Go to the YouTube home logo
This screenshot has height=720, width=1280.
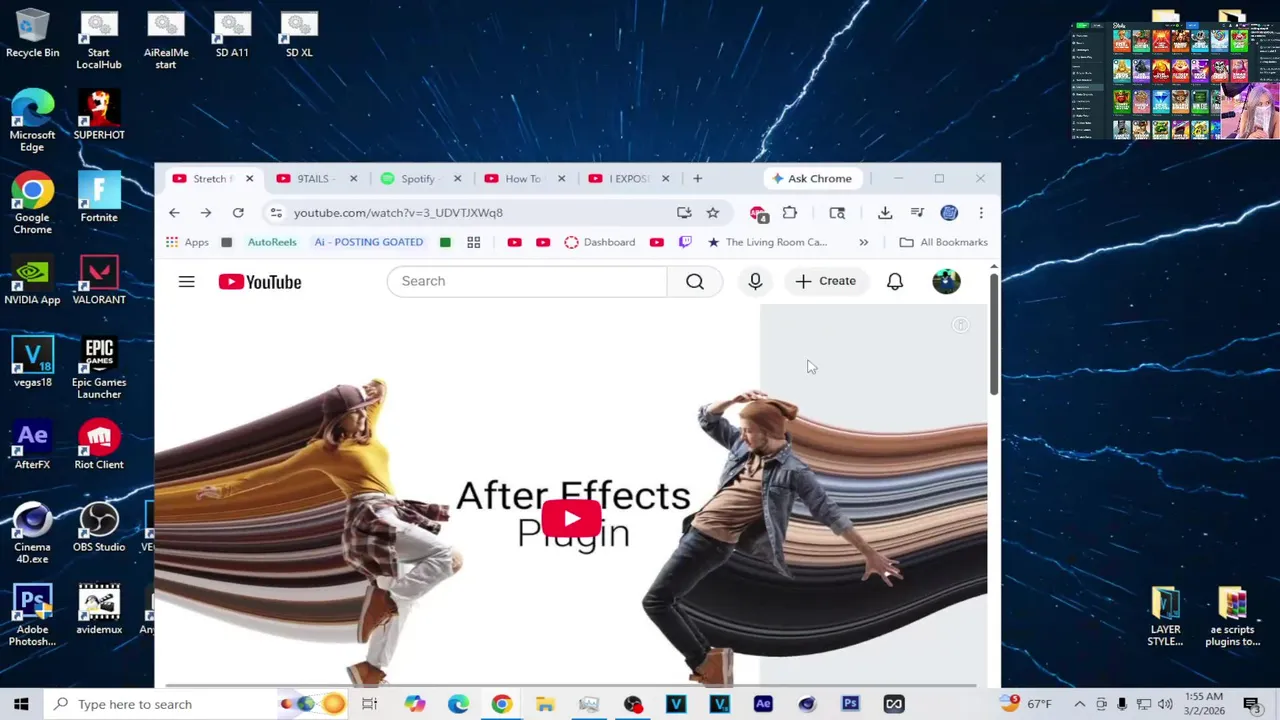260,282
